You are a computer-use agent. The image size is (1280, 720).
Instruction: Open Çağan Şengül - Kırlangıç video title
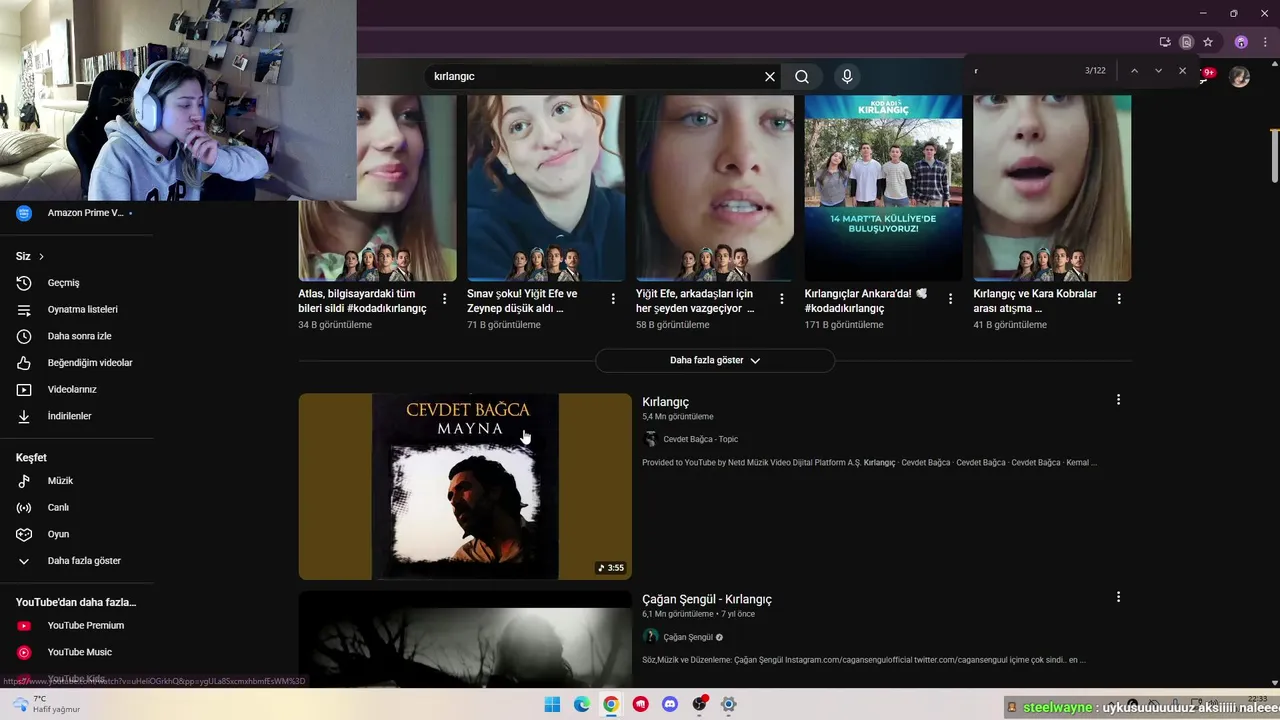pyautogui.click(x=707, y=599)
